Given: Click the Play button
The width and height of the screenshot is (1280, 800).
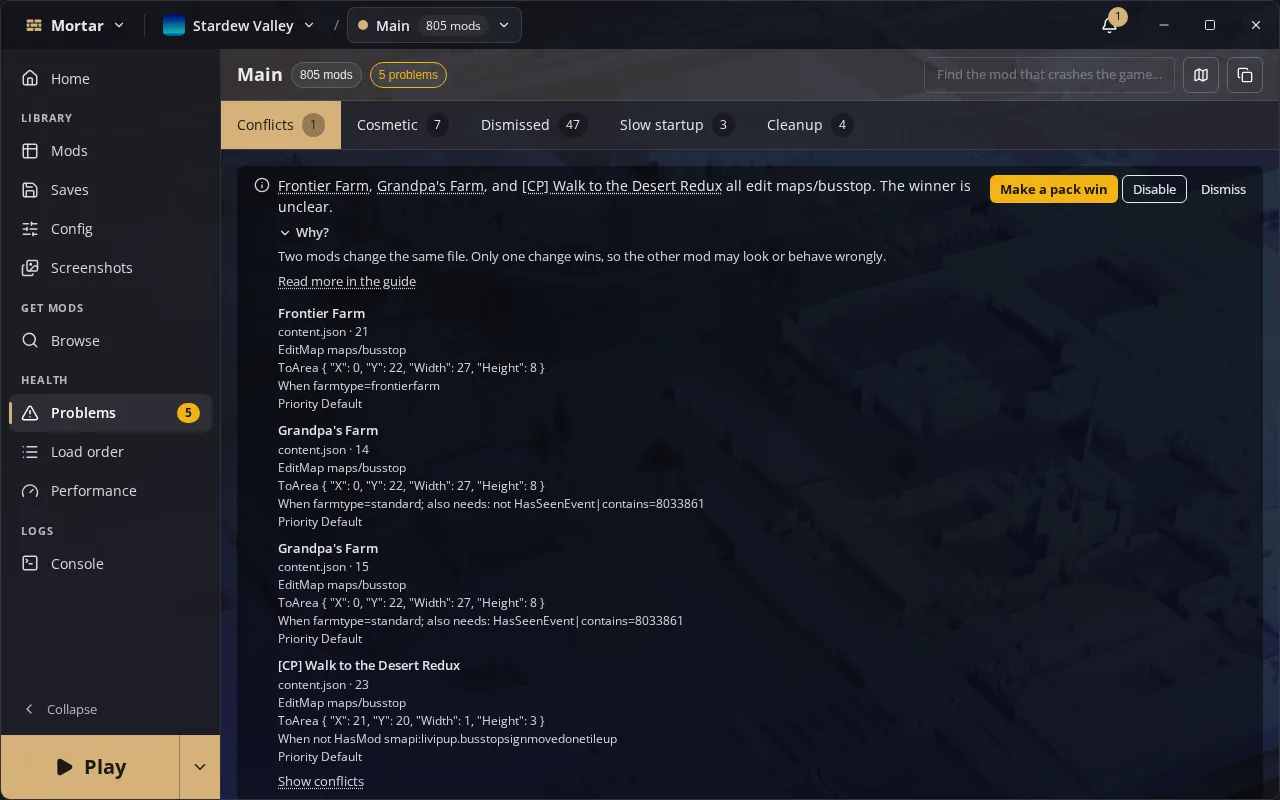Looking at the screenshot, I should point(90,767).
